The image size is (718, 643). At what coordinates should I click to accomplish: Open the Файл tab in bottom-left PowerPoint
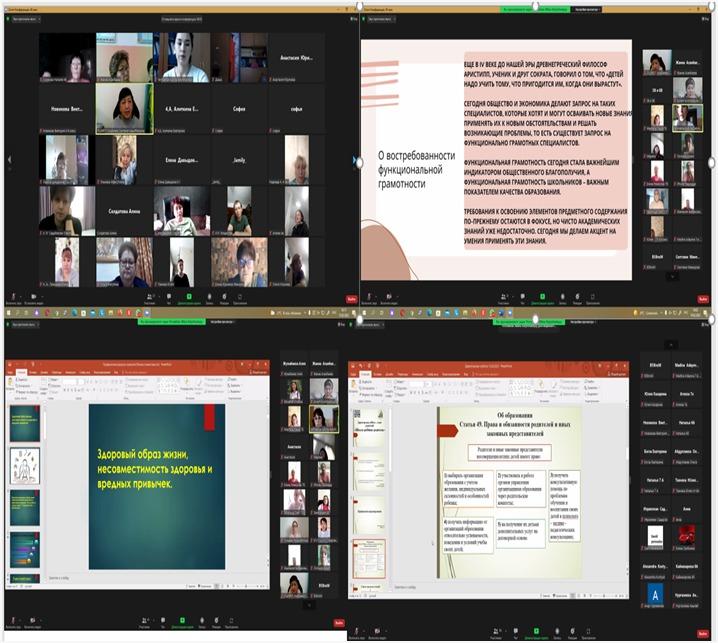pyautogui.click(x=12, y=374)
